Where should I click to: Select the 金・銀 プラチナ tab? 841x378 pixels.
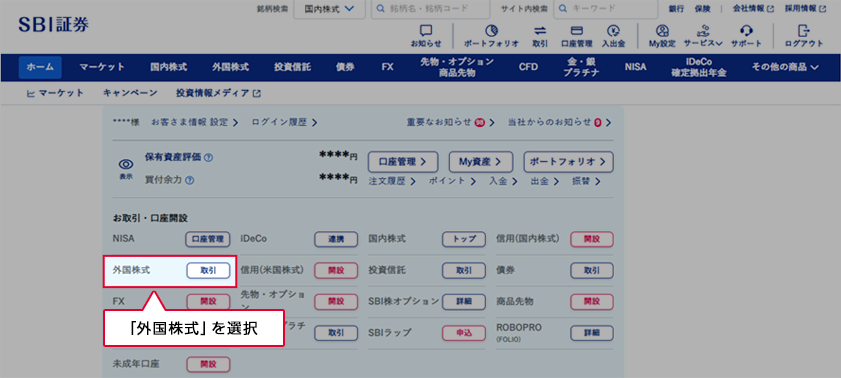point(581,67)
